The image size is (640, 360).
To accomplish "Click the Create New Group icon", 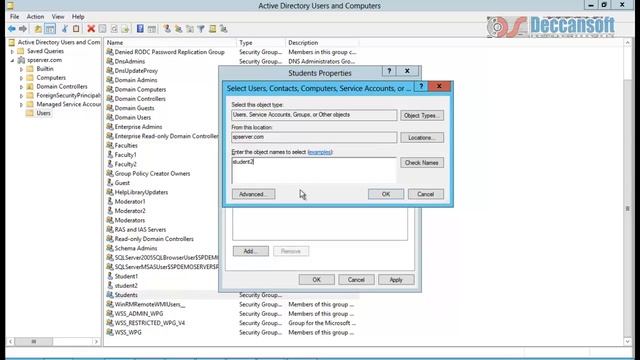I will coord(178,29).
